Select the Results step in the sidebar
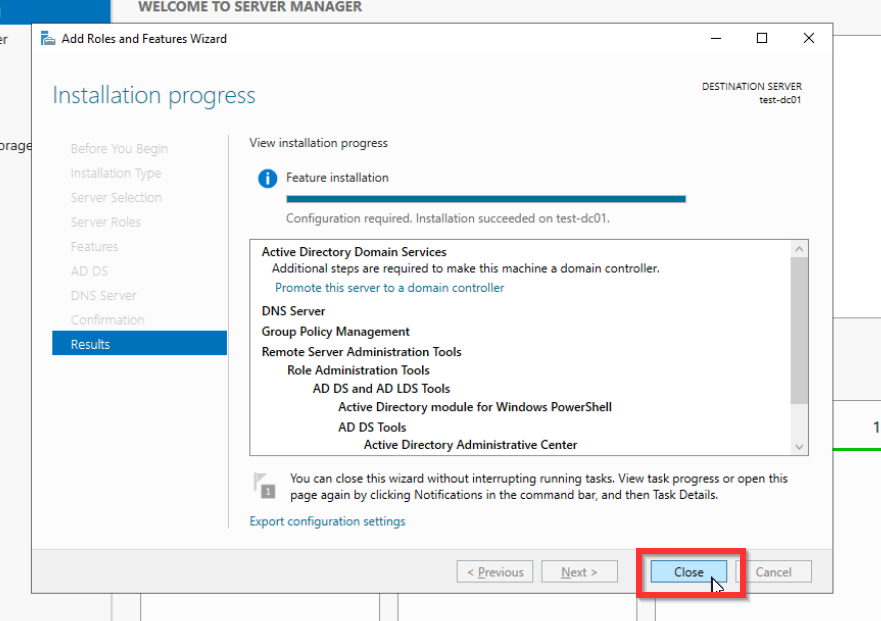Screen dimensions: 881x621 (139, 344)
